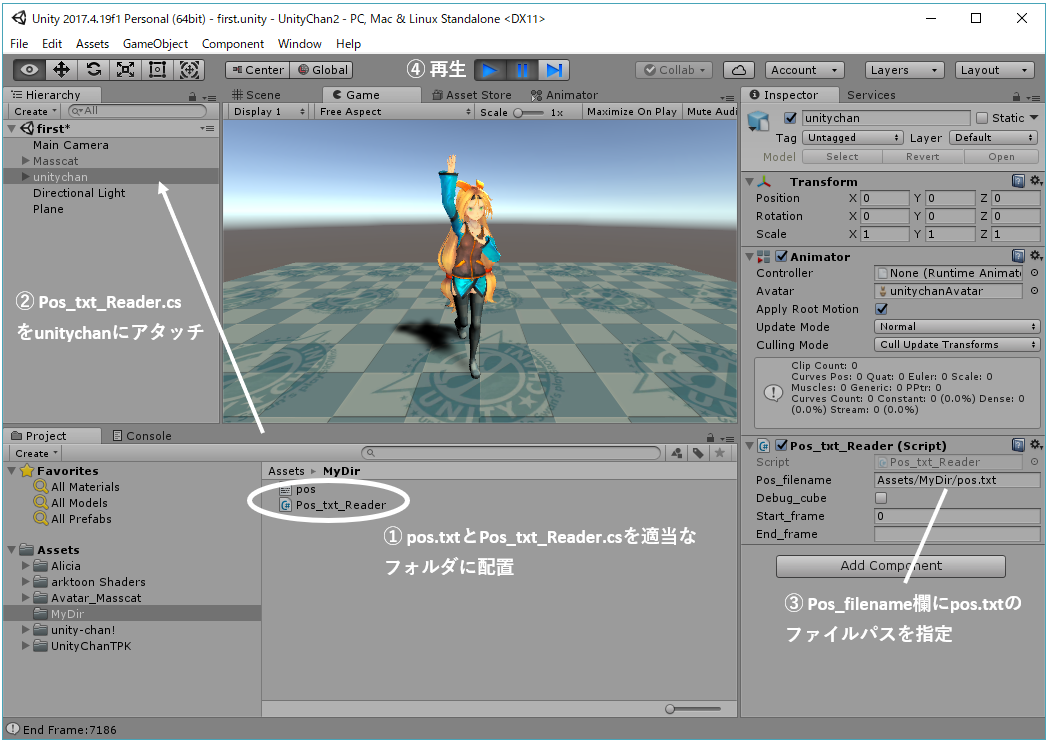
Task: Open the Update Mode dropdown
Action: tap(957, 326)
